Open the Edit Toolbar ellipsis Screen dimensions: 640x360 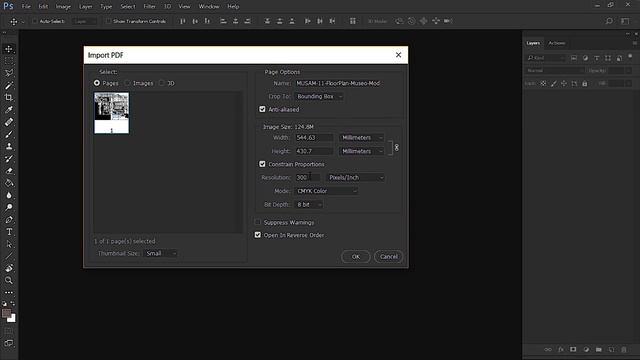[x=9, y=293]
